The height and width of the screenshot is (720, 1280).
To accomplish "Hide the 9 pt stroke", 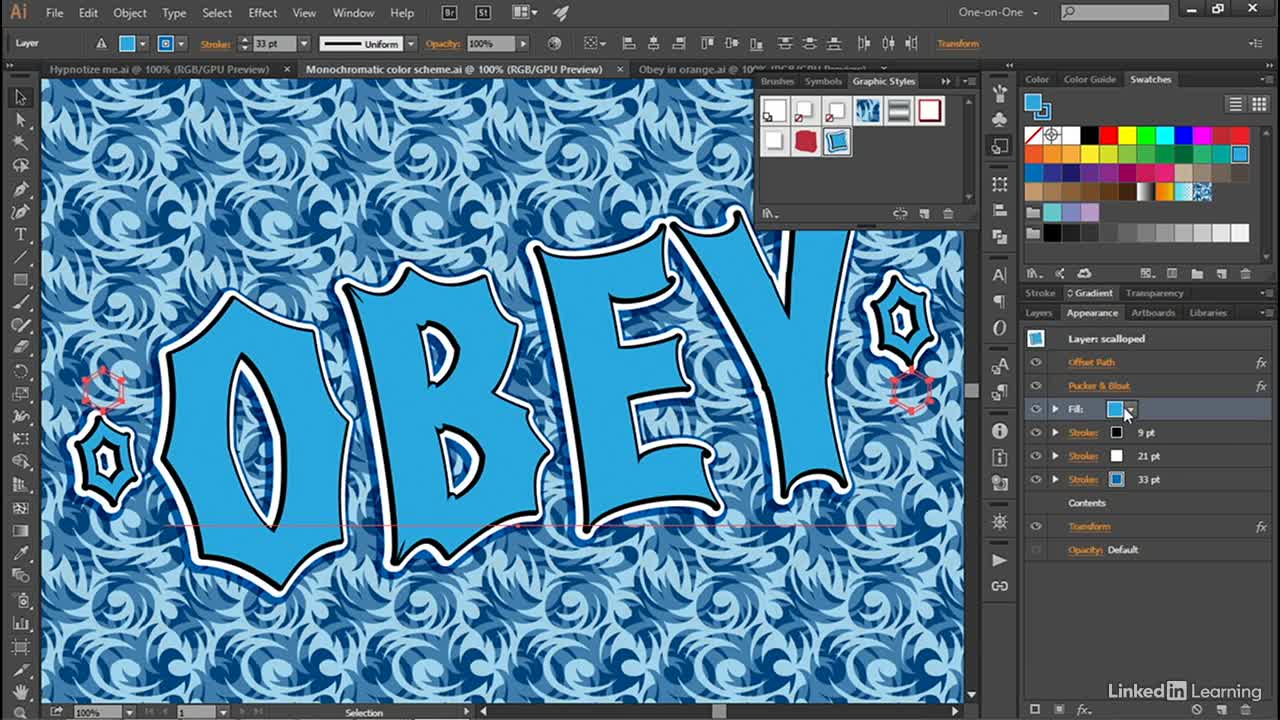I will tap(1035, 432).
